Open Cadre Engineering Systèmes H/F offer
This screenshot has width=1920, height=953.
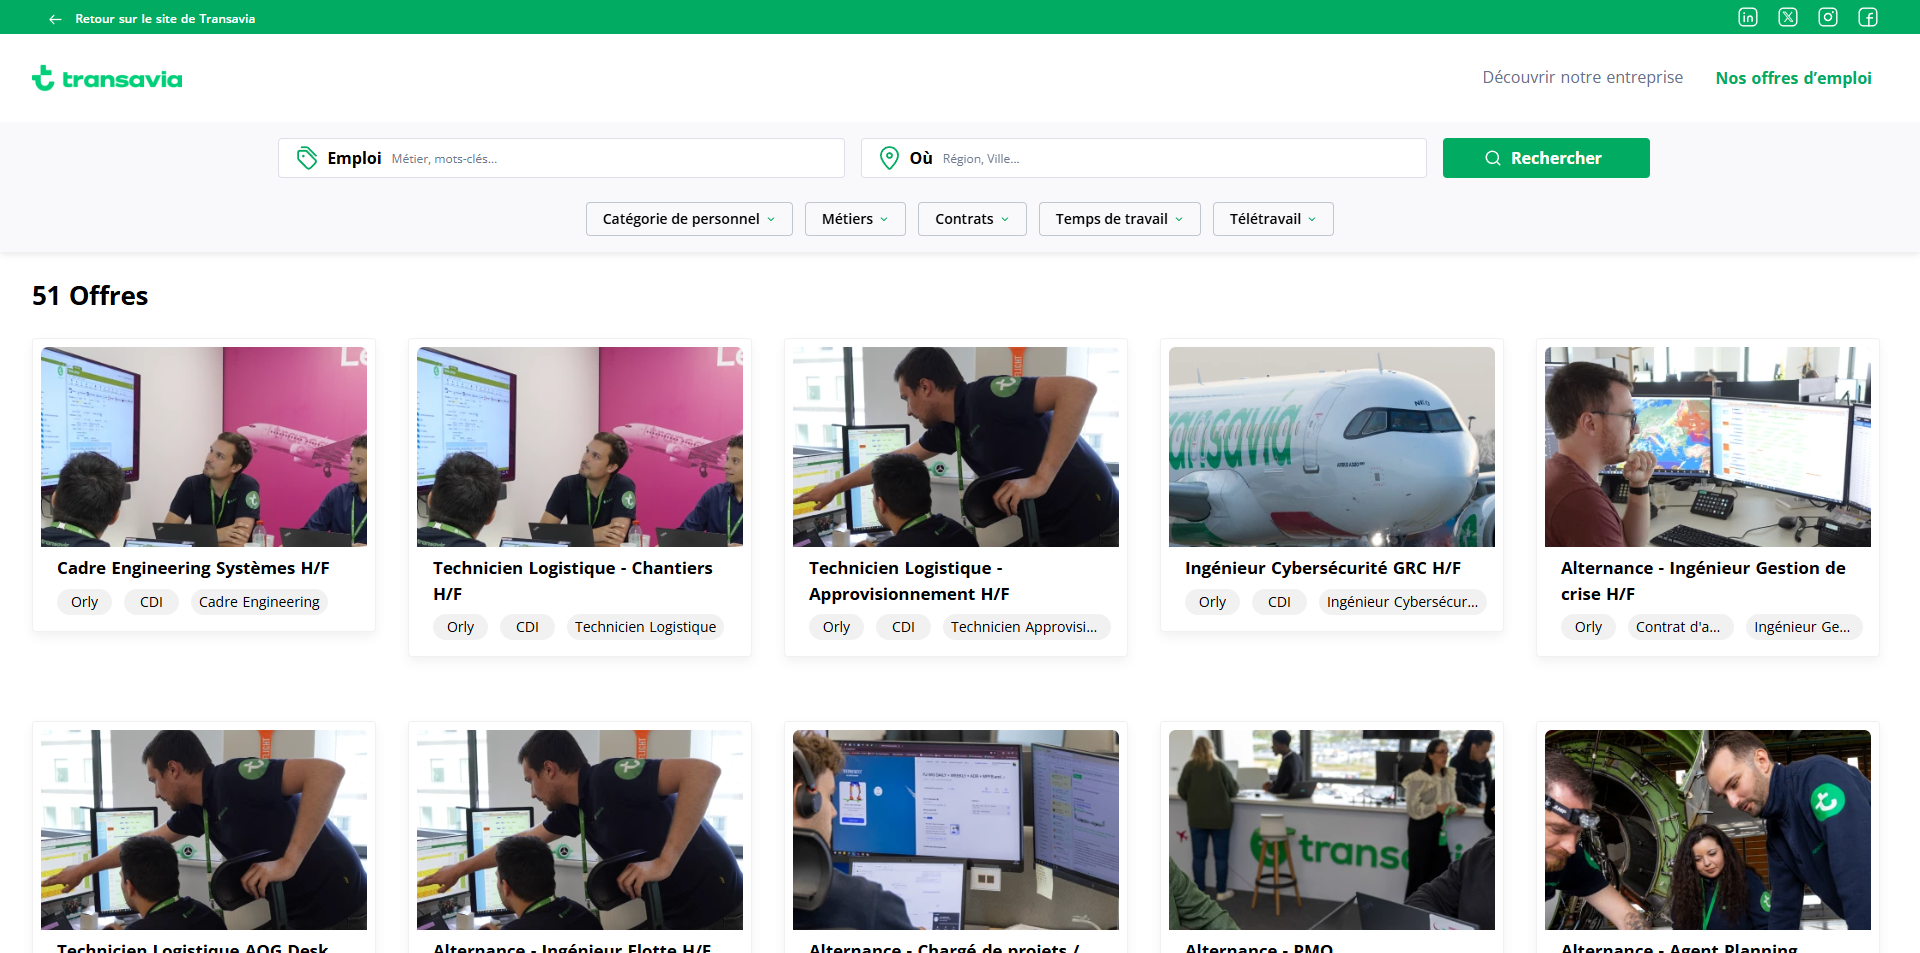[193, 568]
